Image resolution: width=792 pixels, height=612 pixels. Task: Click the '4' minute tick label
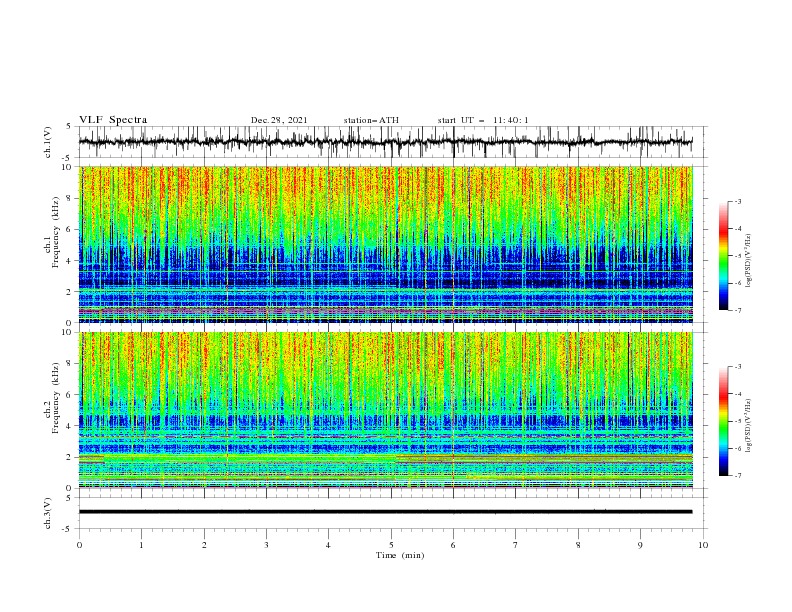coord(328,545)
